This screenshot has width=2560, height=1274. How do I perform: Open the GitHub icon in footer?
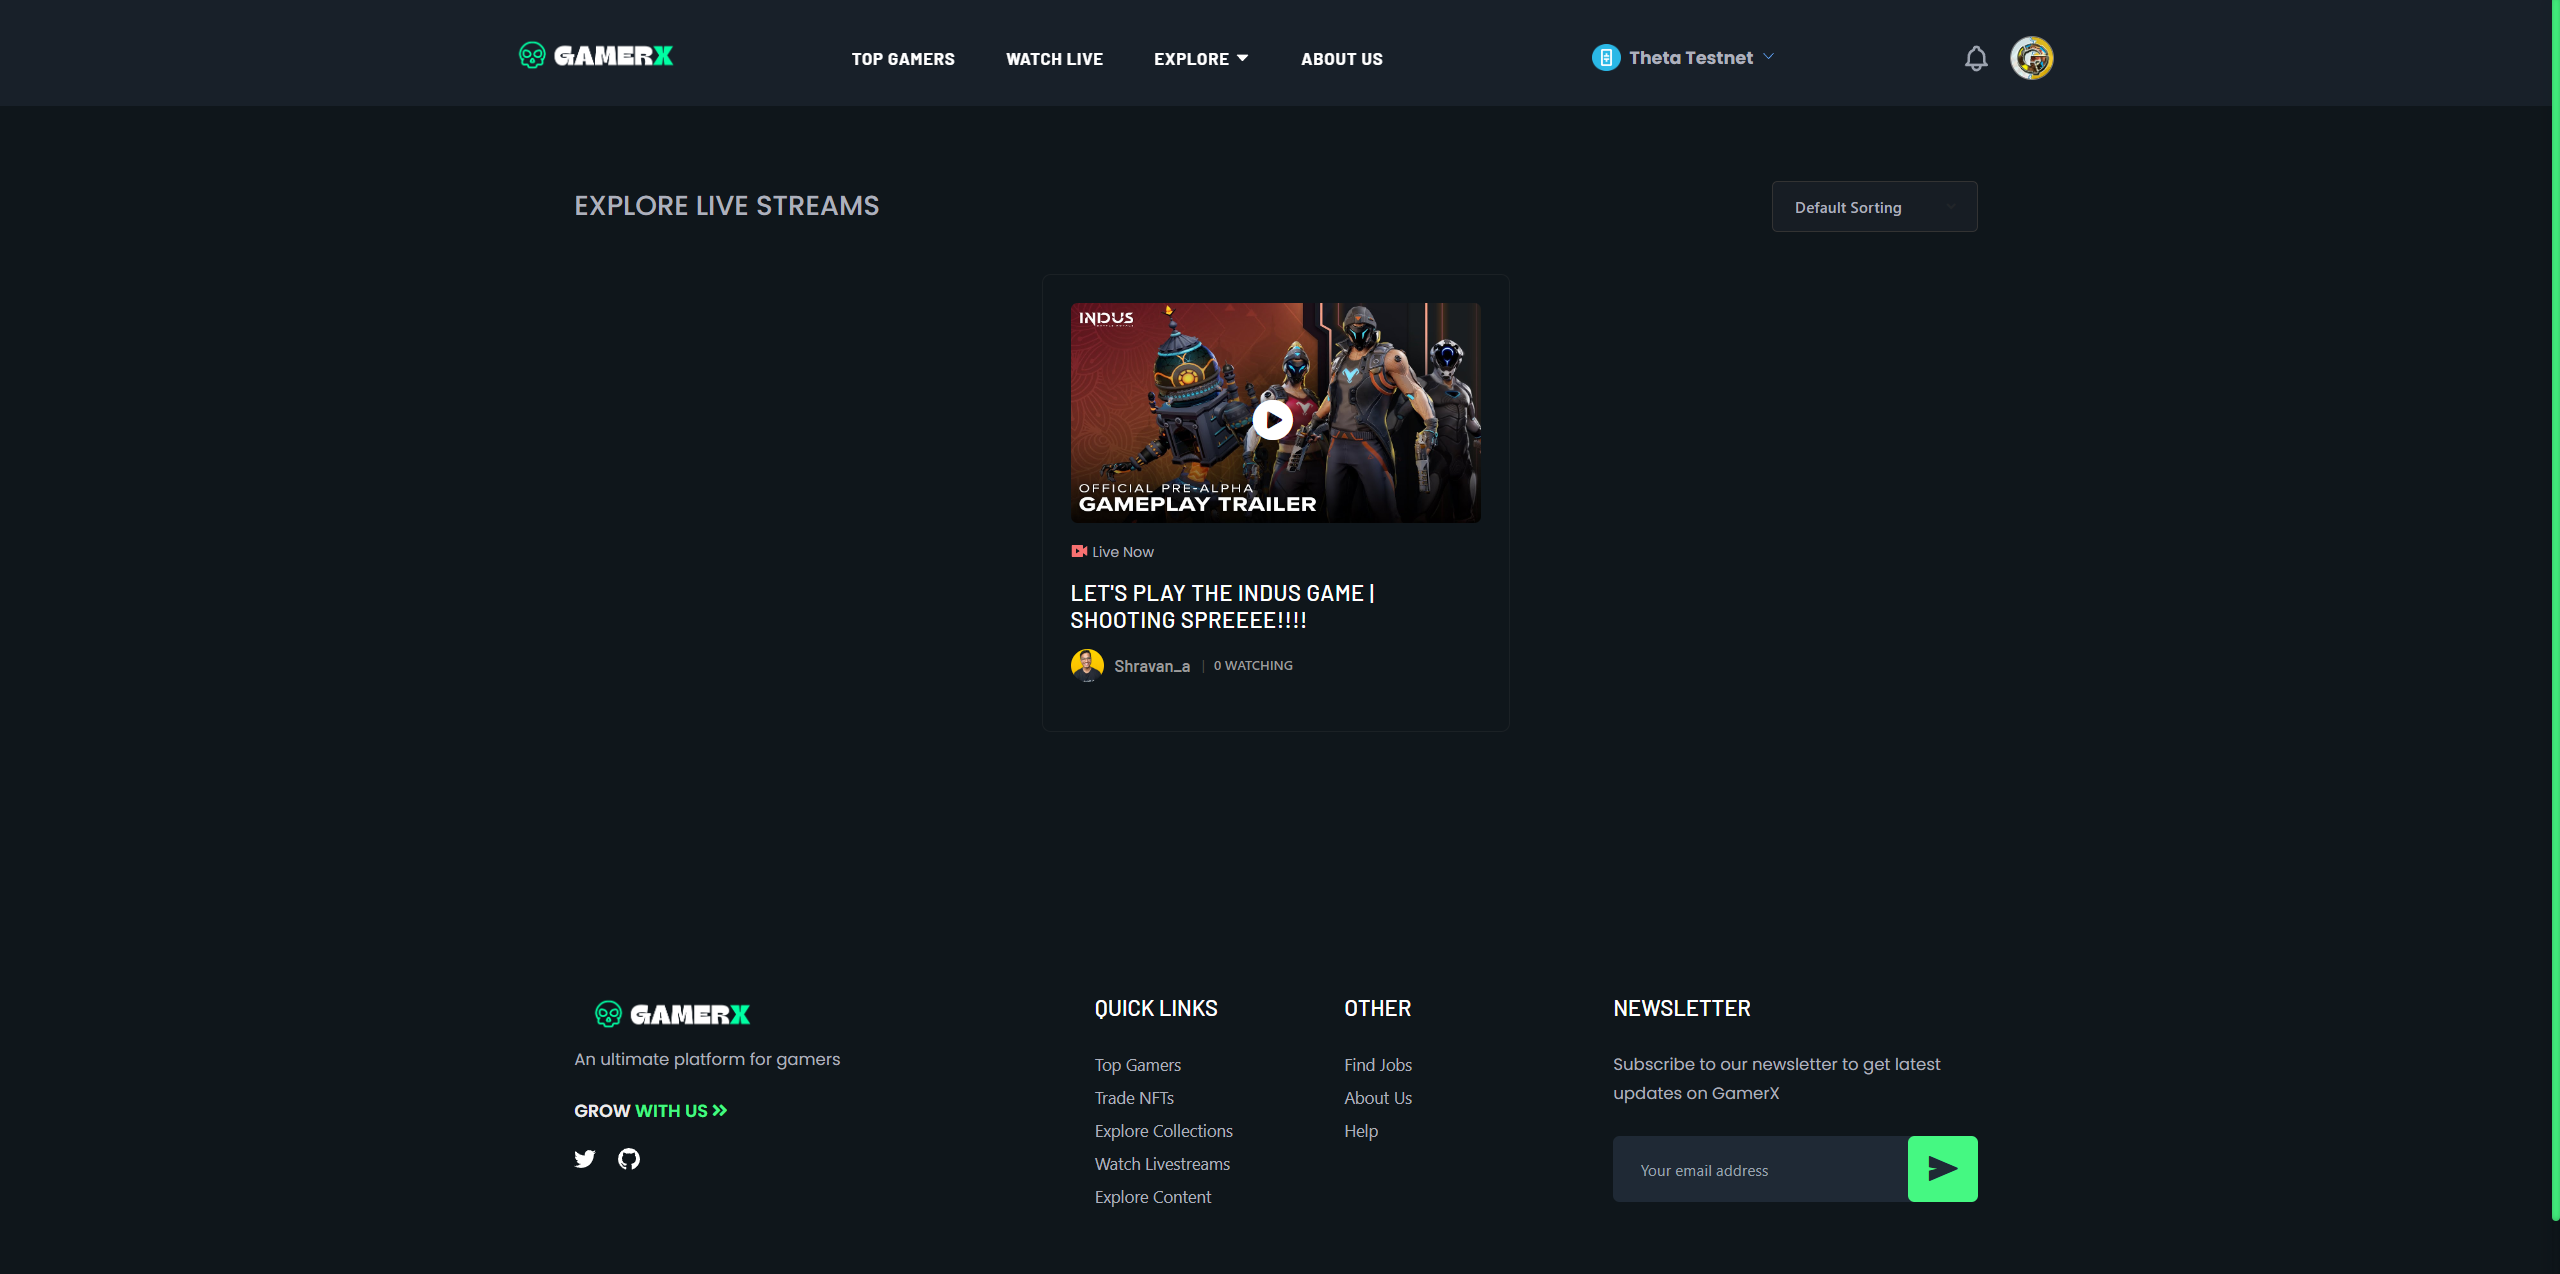[629, 1159]
